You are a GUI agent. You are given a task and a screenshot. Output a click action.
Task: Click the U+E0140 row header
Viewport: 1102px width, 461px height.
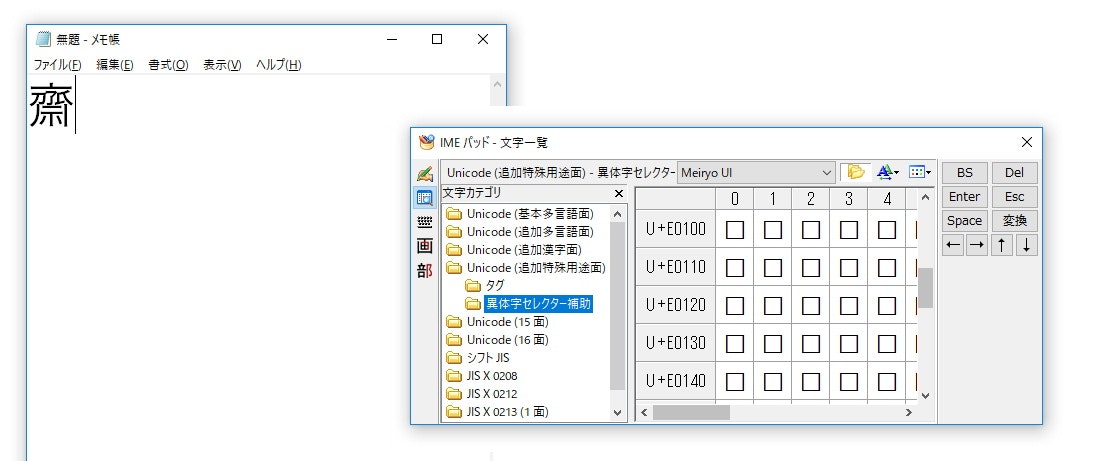point(675,381)
